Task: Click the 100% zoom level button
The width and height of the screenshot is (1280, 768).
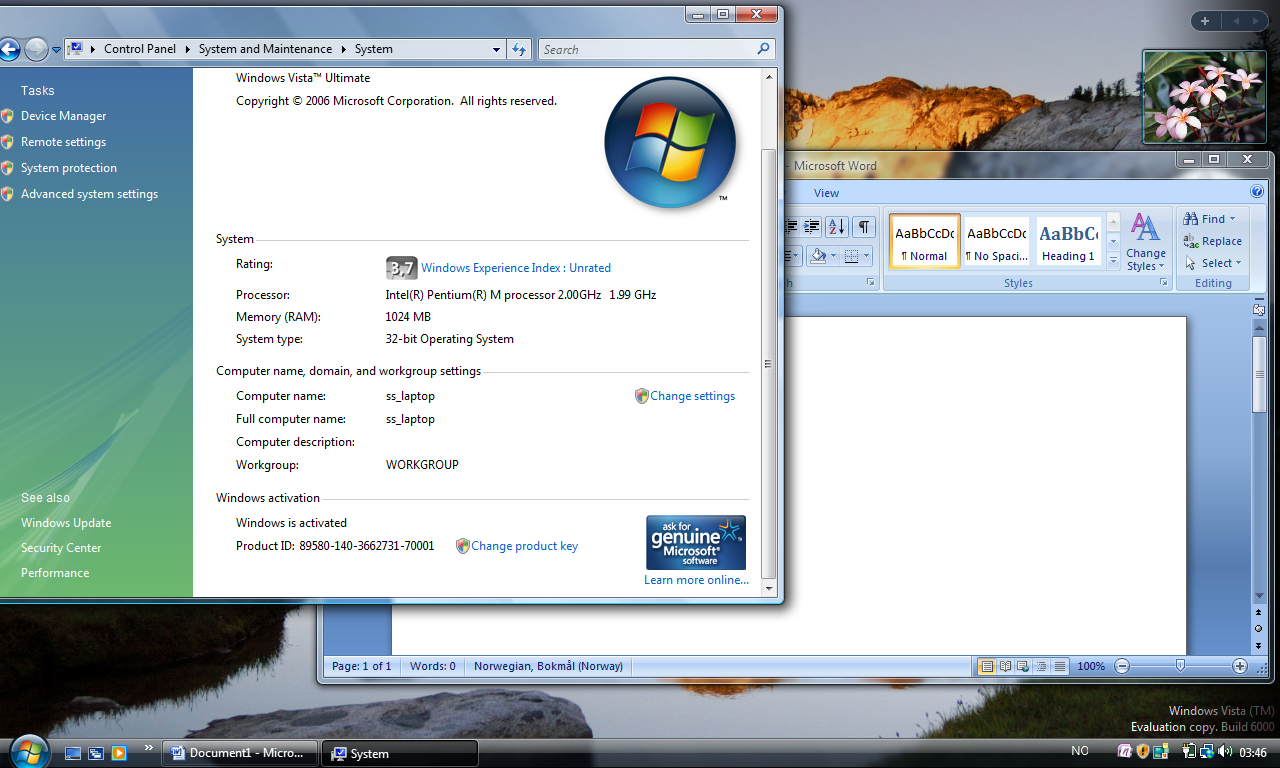Action: click(1091, 666)
